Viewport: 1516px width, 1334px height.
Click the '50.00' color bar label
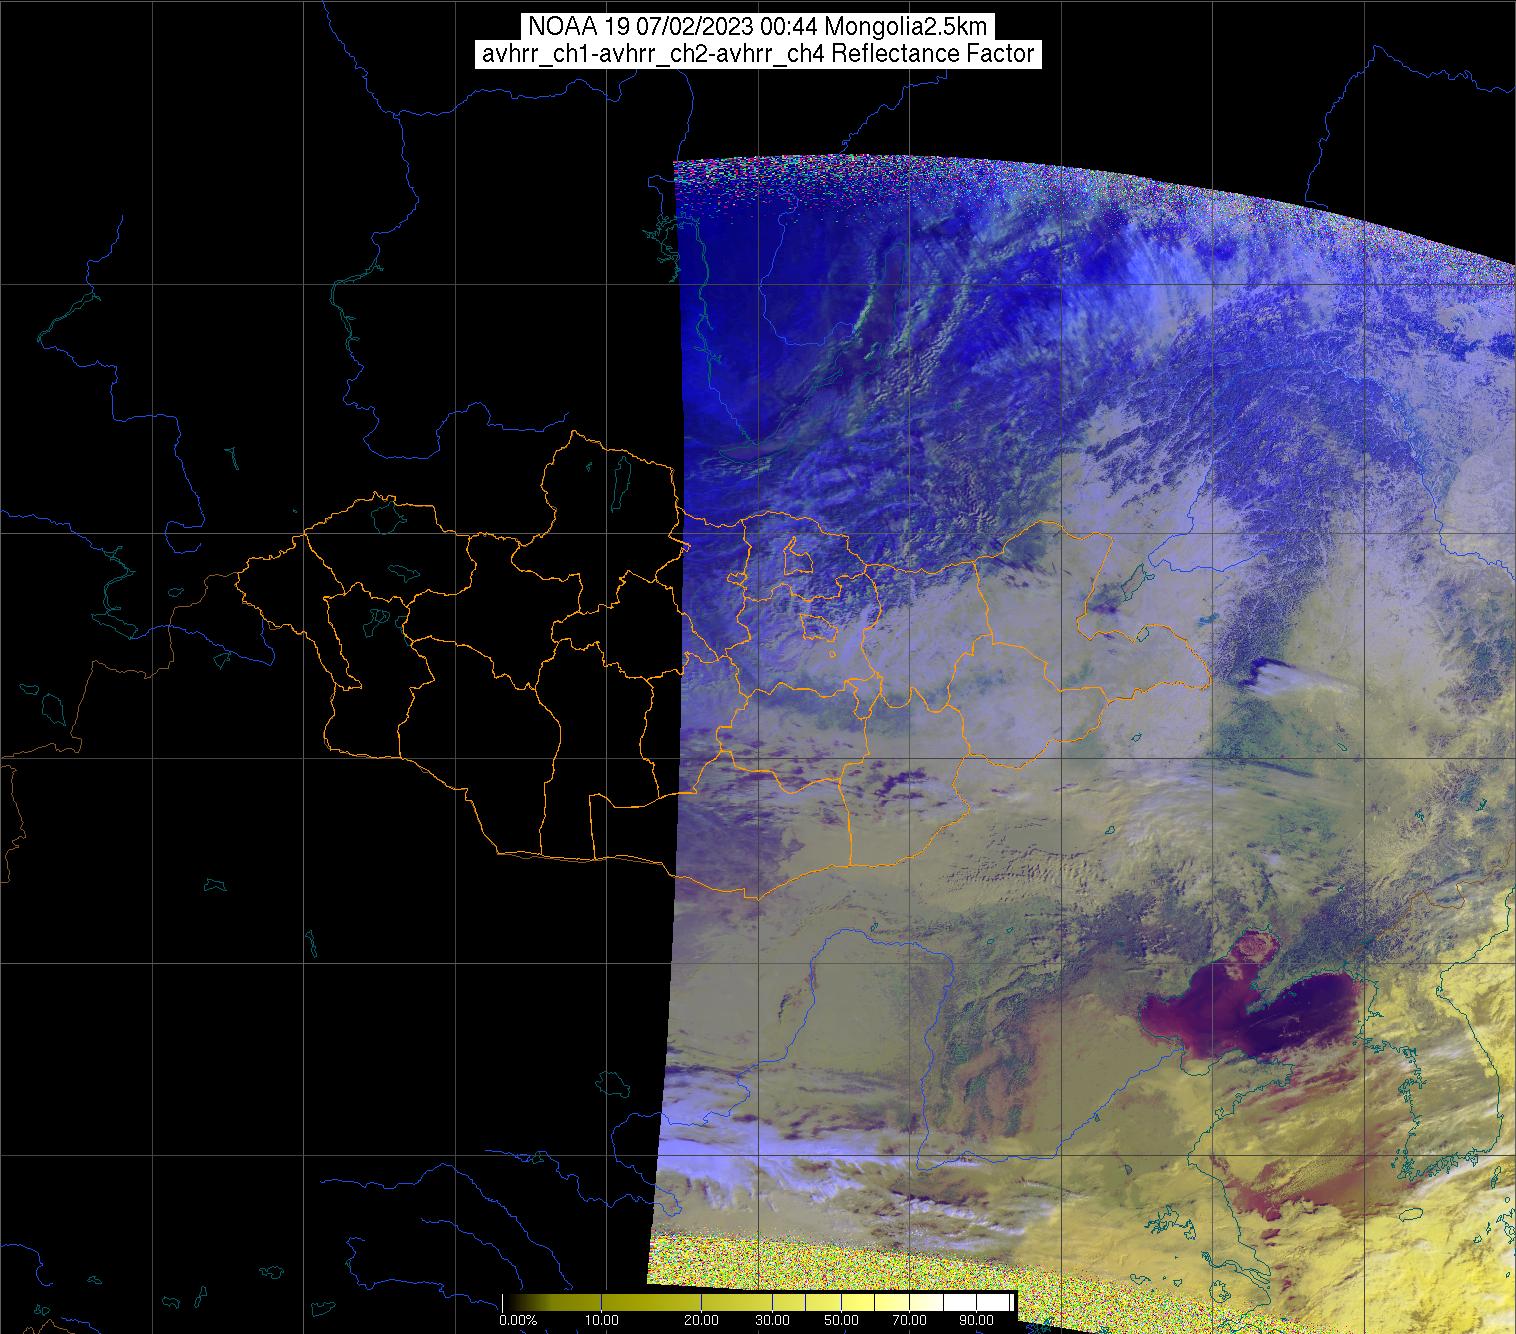point(841,1320)
